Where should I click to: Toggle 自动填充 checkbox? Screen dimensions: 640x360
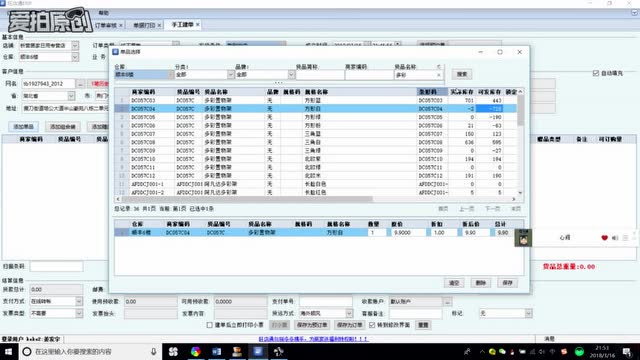(596, 73)
